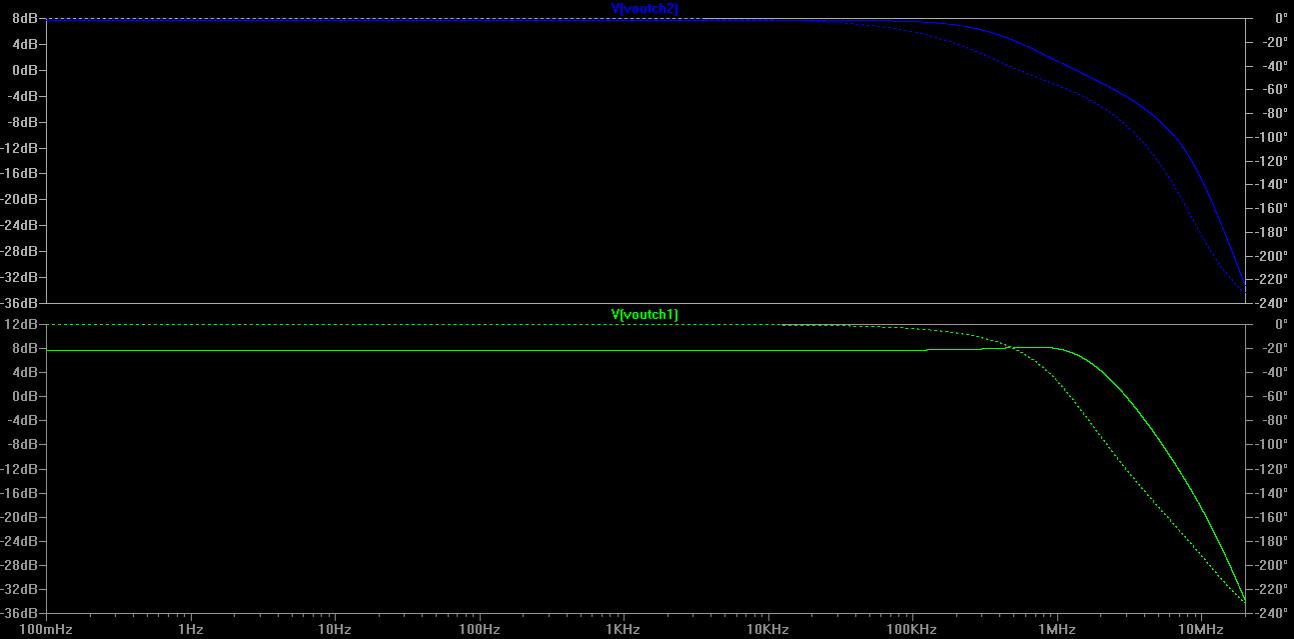Click the 10MHz frequency axis label

pos(1201,629)
